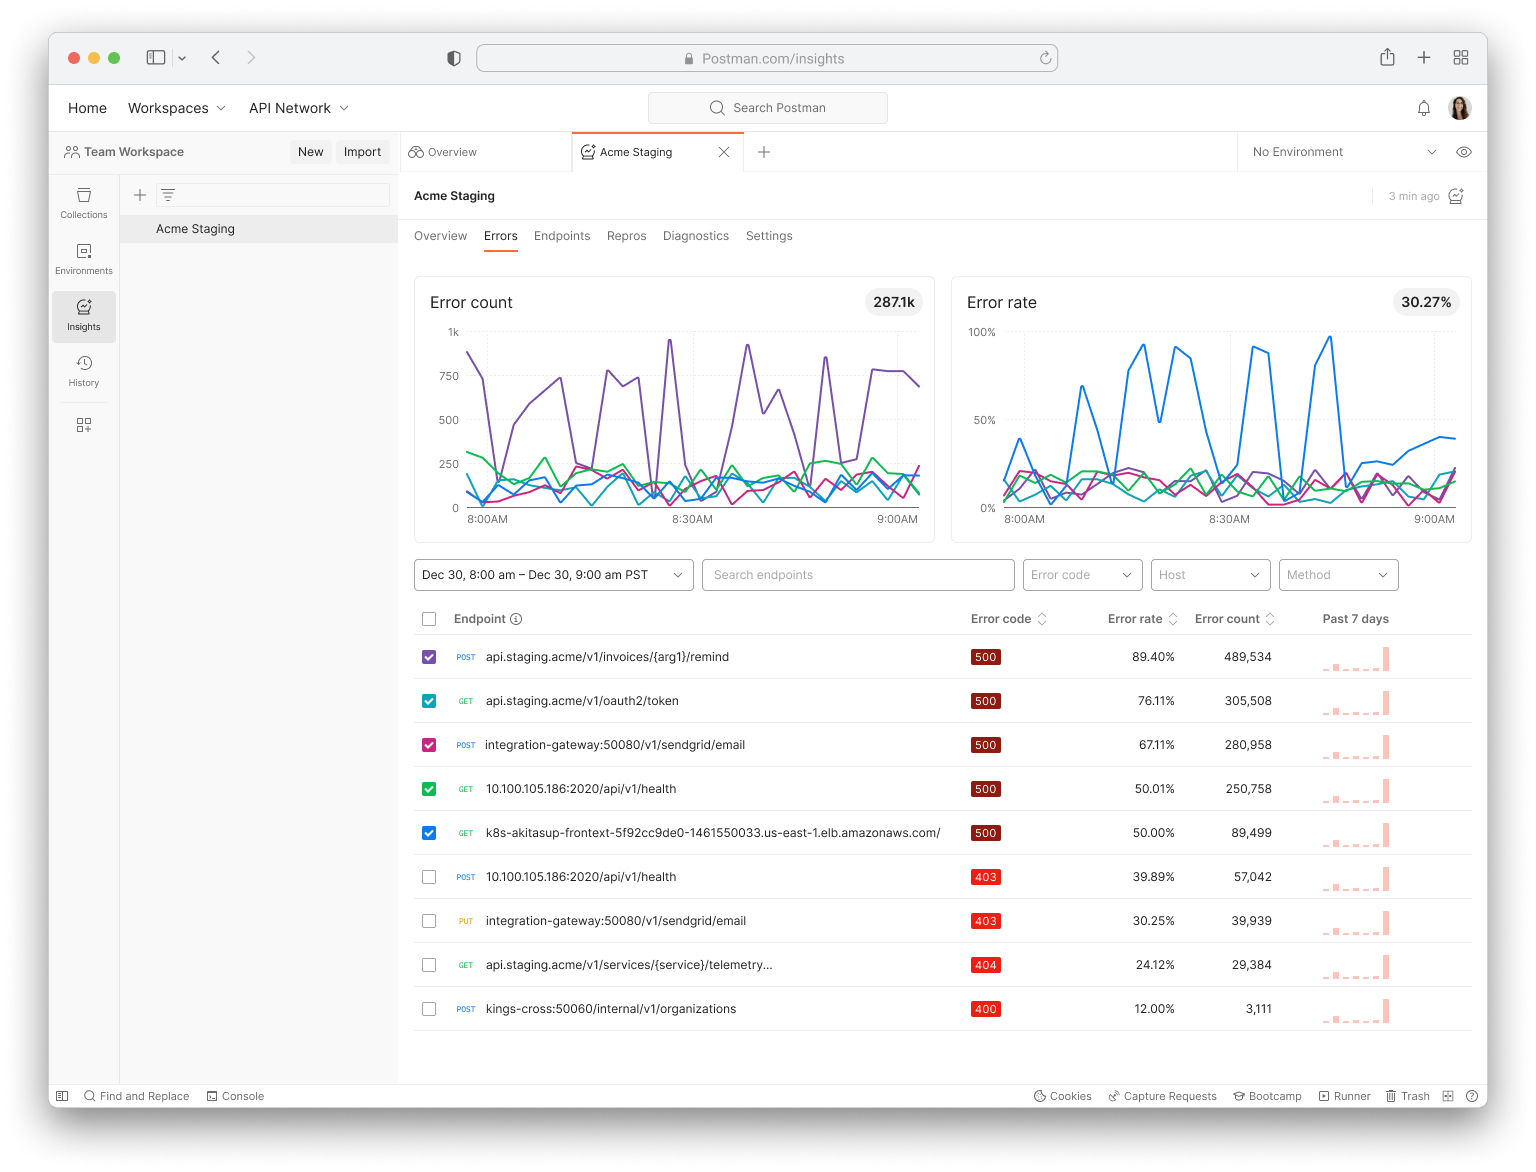Viewport: 1536px width, 1172px height.
Task: Open the Host filter dropdown
Action: pos(1211,575)
